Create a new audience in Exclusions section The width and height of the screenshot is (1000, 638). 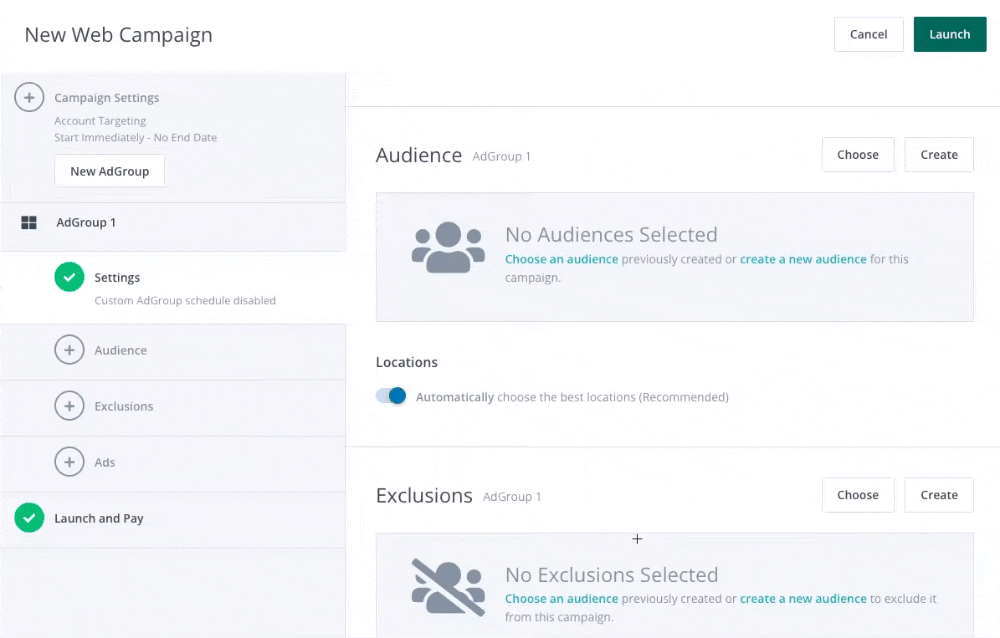click(x=939, y=495)
